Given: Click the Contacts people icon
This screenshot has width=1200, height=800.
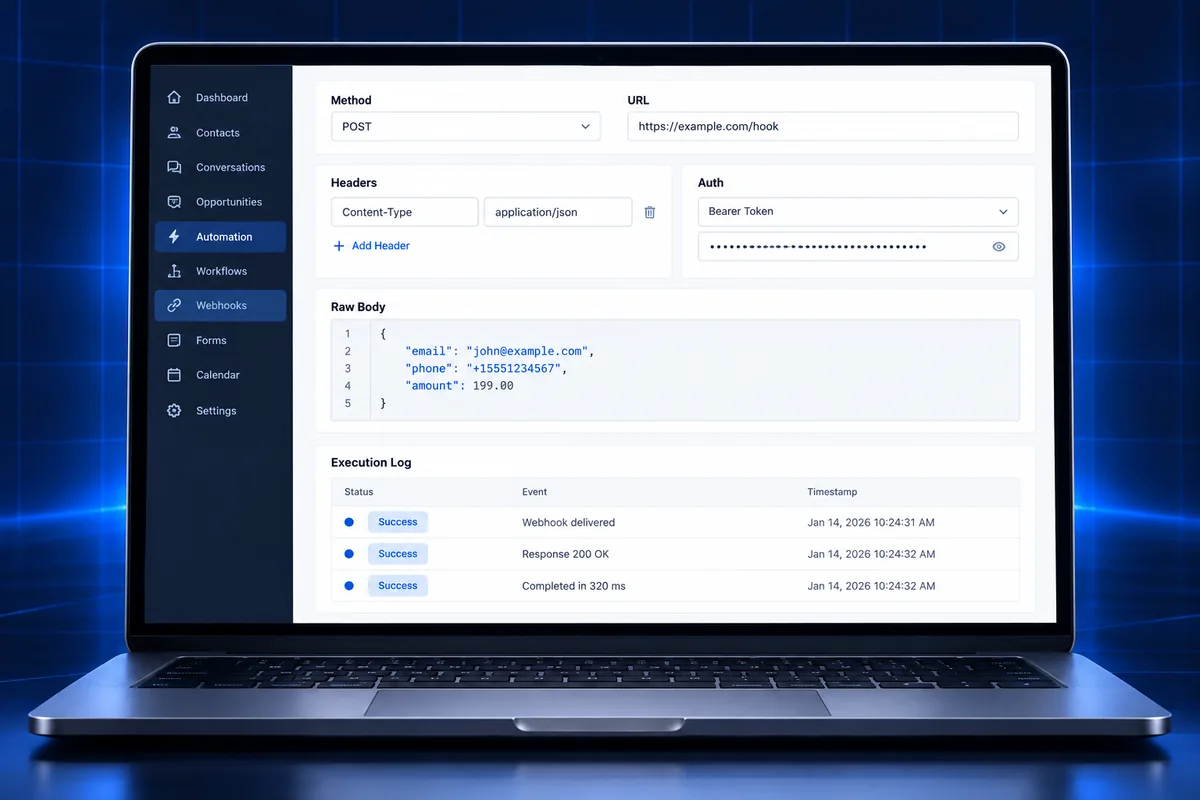Looking at the screenshot, I should click(174, 133).
